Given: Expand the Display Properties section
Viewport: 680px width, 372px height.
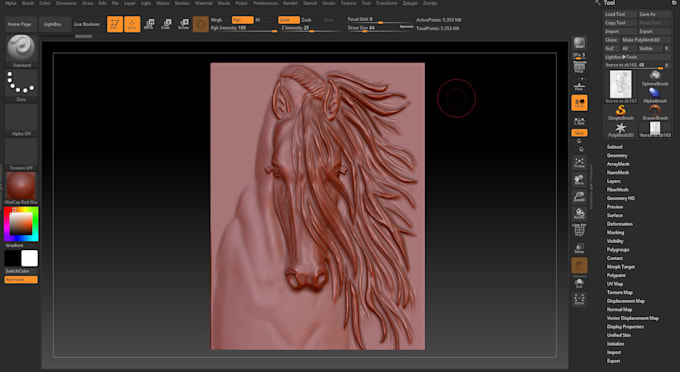Looking at the screenshot, I should [625, 326].
